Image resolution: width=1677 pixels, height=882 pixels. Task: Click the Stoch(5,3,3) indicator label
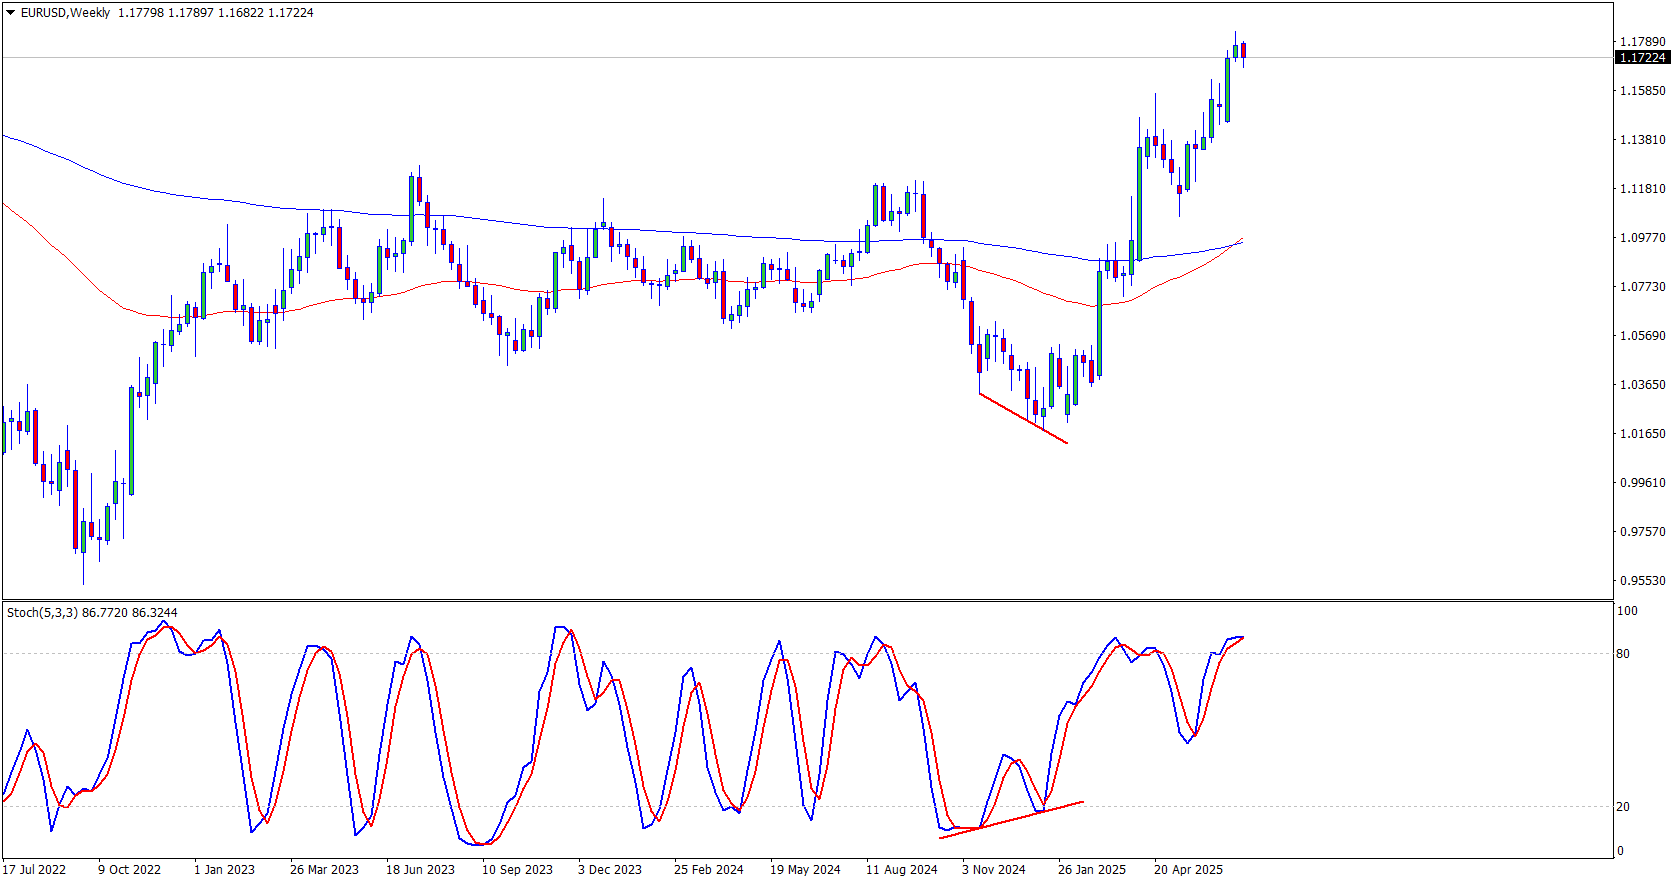(42, 612)
